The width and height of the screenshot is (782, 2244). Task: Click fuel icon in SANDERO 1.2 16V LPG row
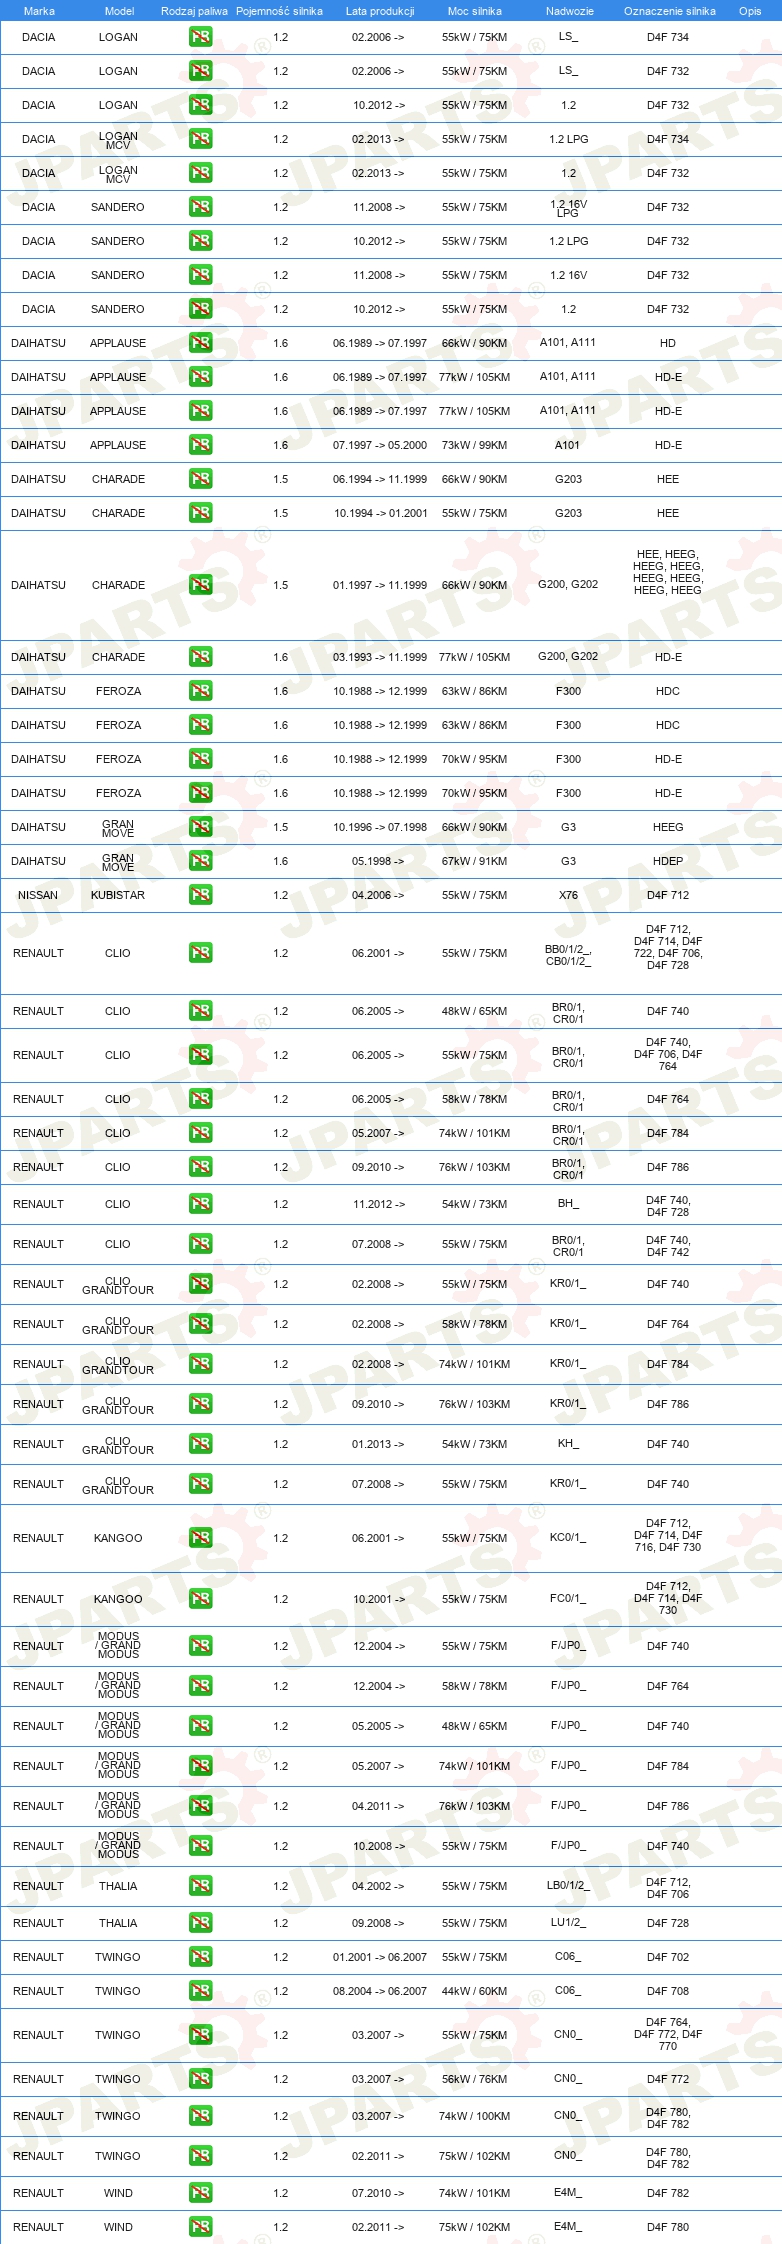pos(200,207)
